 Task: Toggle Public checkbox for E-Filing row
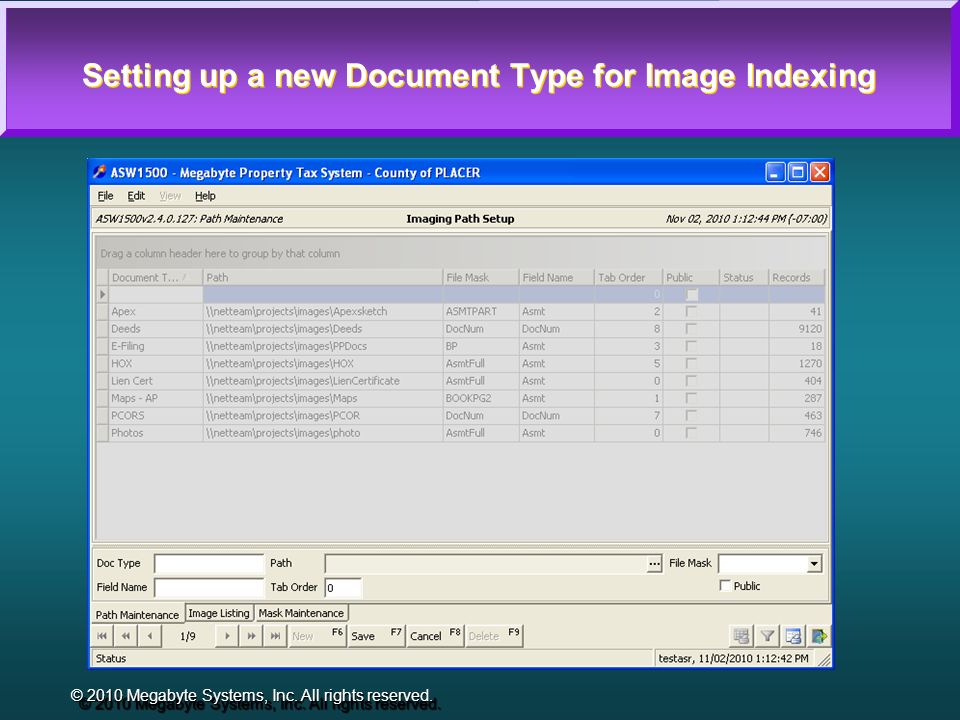(x=691, y=346)
